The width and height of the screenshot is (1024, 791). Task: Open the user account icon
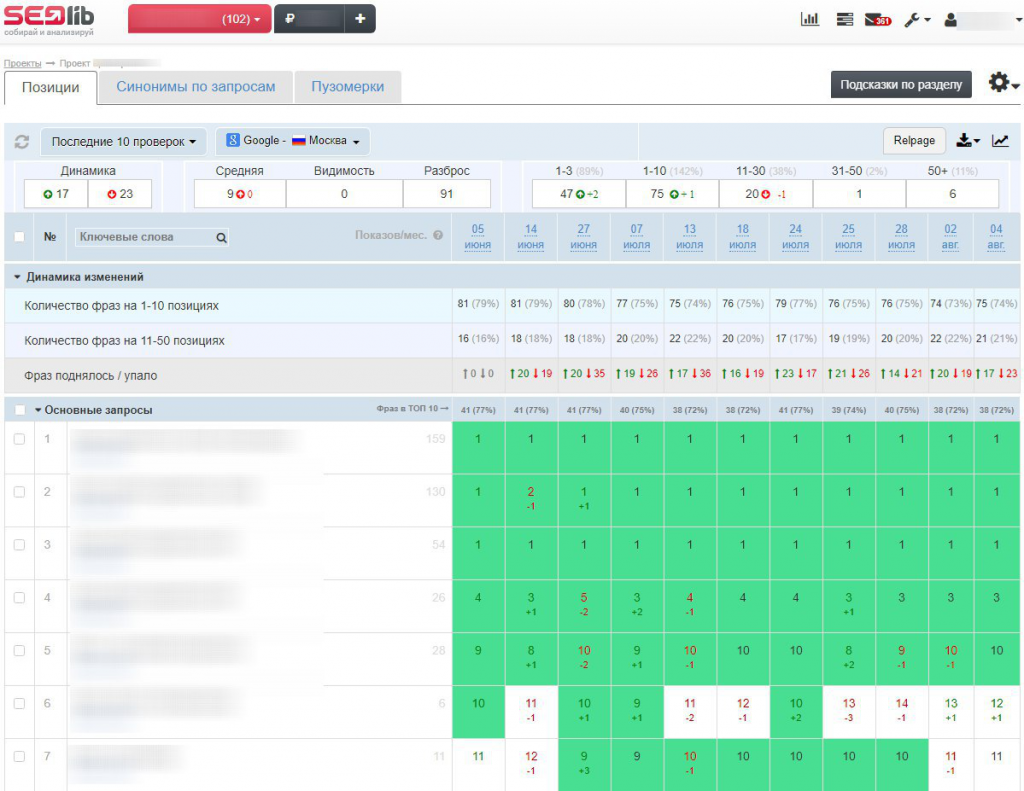[950, 20]
